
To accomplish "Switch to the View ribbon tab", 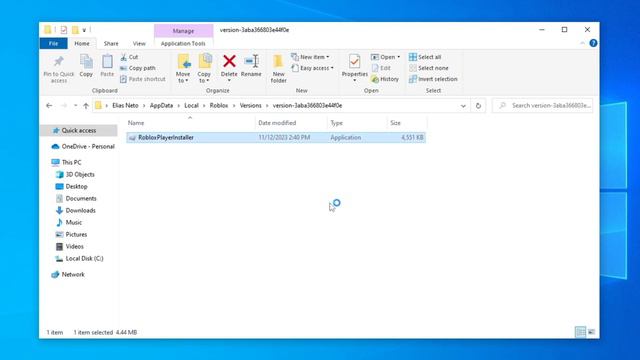I will (x=139, y=43).
